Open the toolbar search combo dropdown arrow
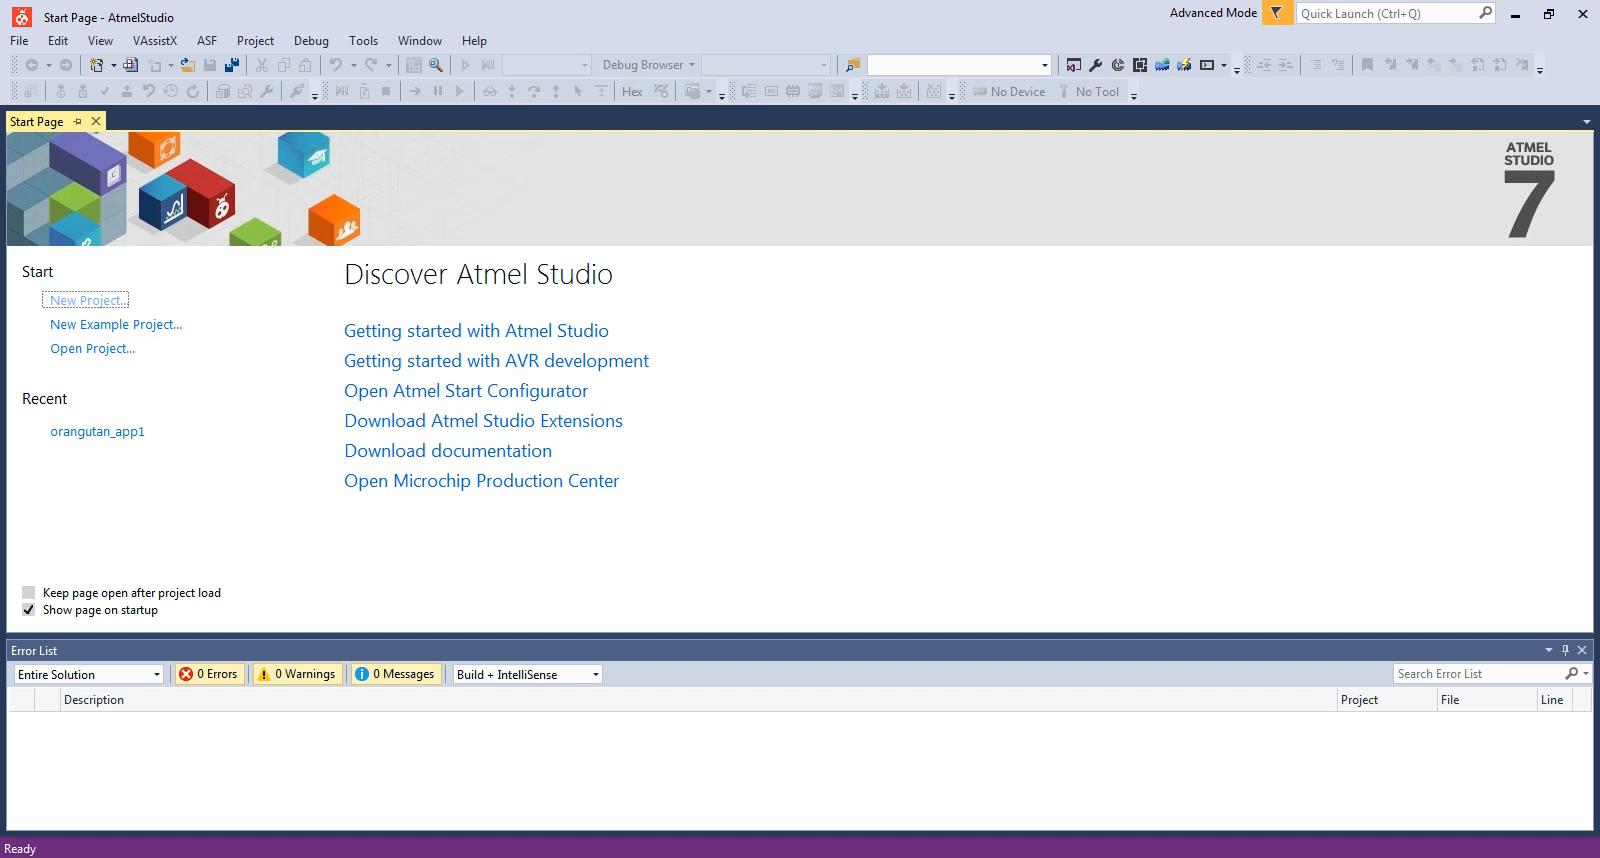 [1045, 65]
